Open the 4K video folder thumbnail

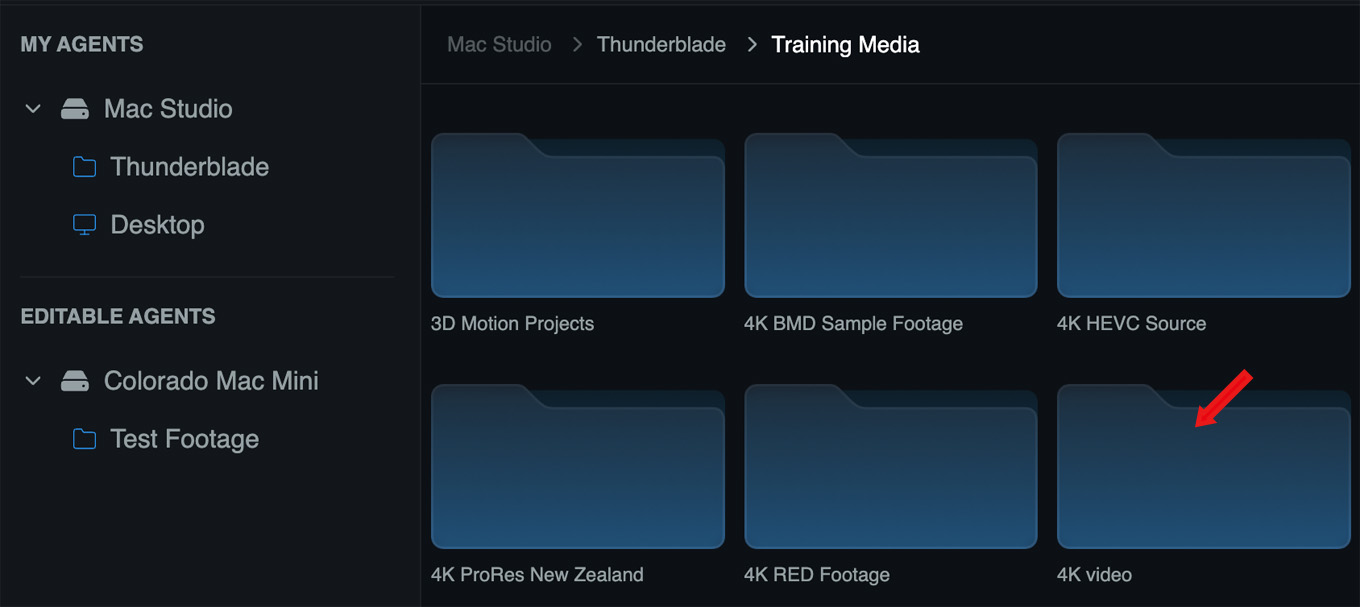[1203, 467]
